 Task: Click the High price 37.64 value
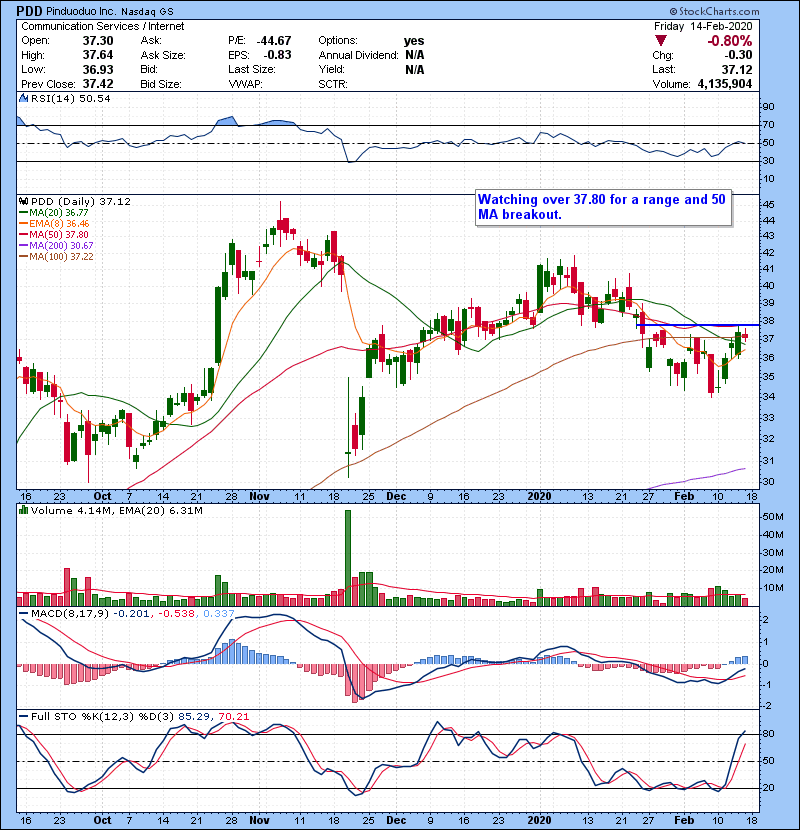tap(98, 55)
